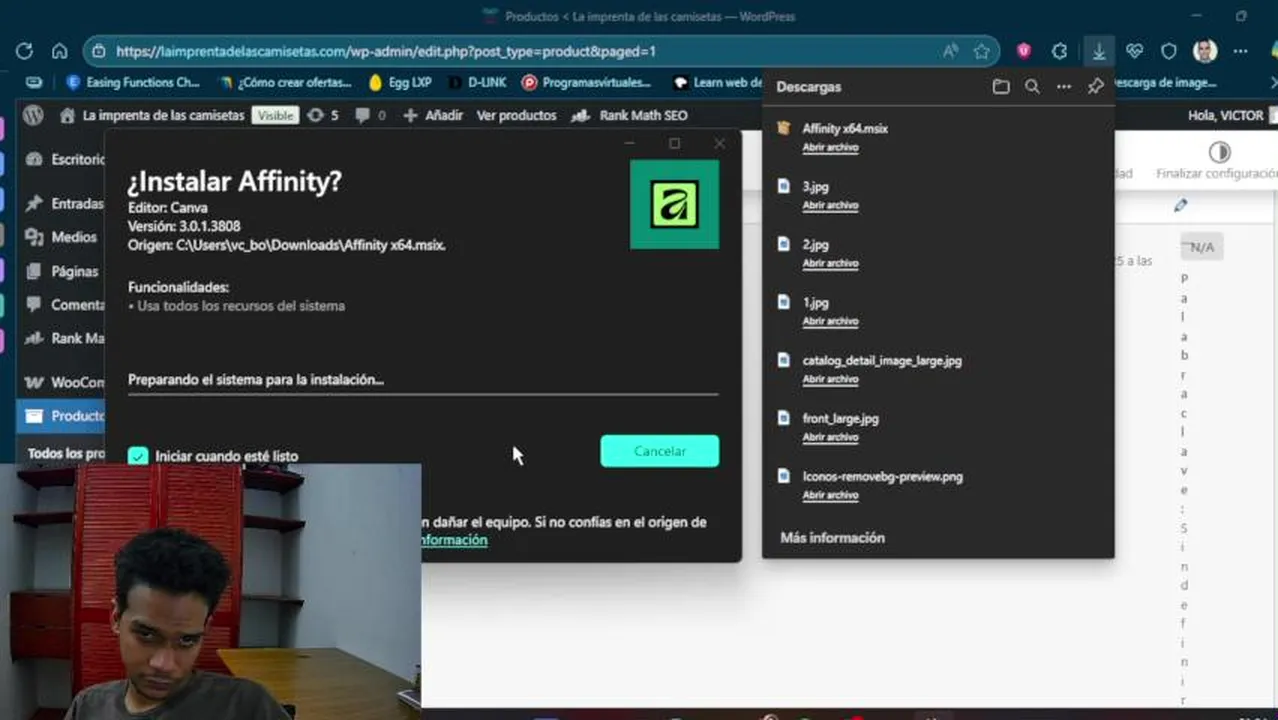Open file link under catalog_detail_image_large.jpg
This screenshot has height=720, width=1278.
click(830, 379)
